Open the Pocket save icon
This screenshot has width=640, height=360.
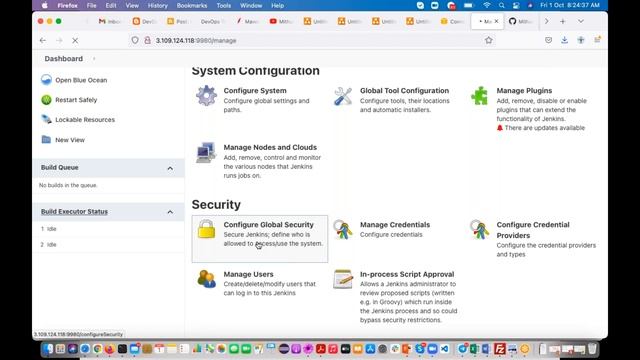[x=548, y=40]
